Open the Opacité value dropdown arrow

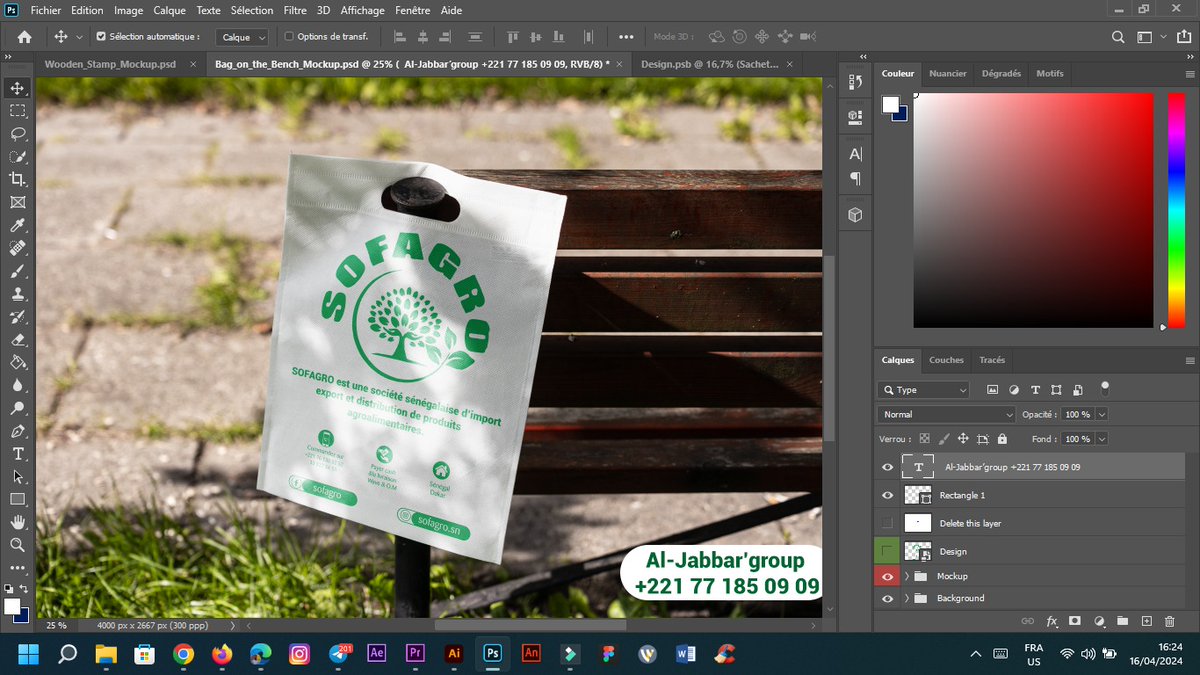pyautogui.click(x=1102, y=414)
